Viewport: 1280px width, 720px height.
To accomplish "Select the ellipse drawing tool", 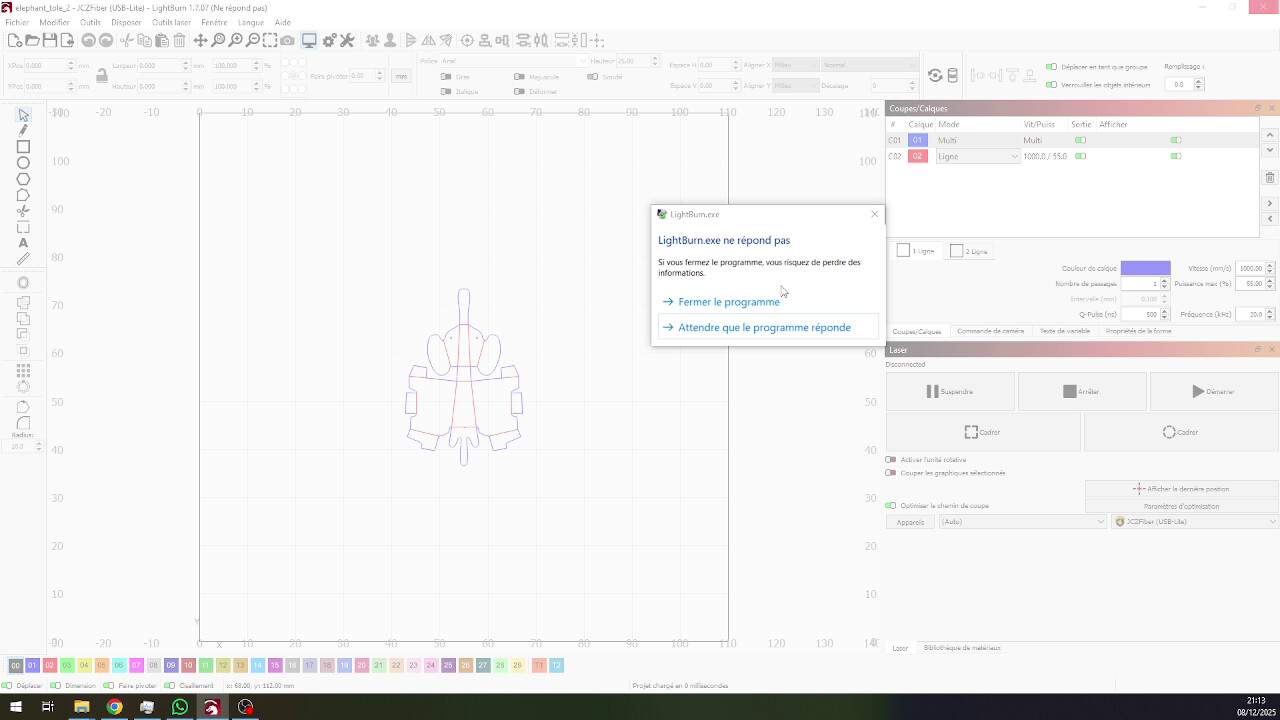I will click(23, 163).
